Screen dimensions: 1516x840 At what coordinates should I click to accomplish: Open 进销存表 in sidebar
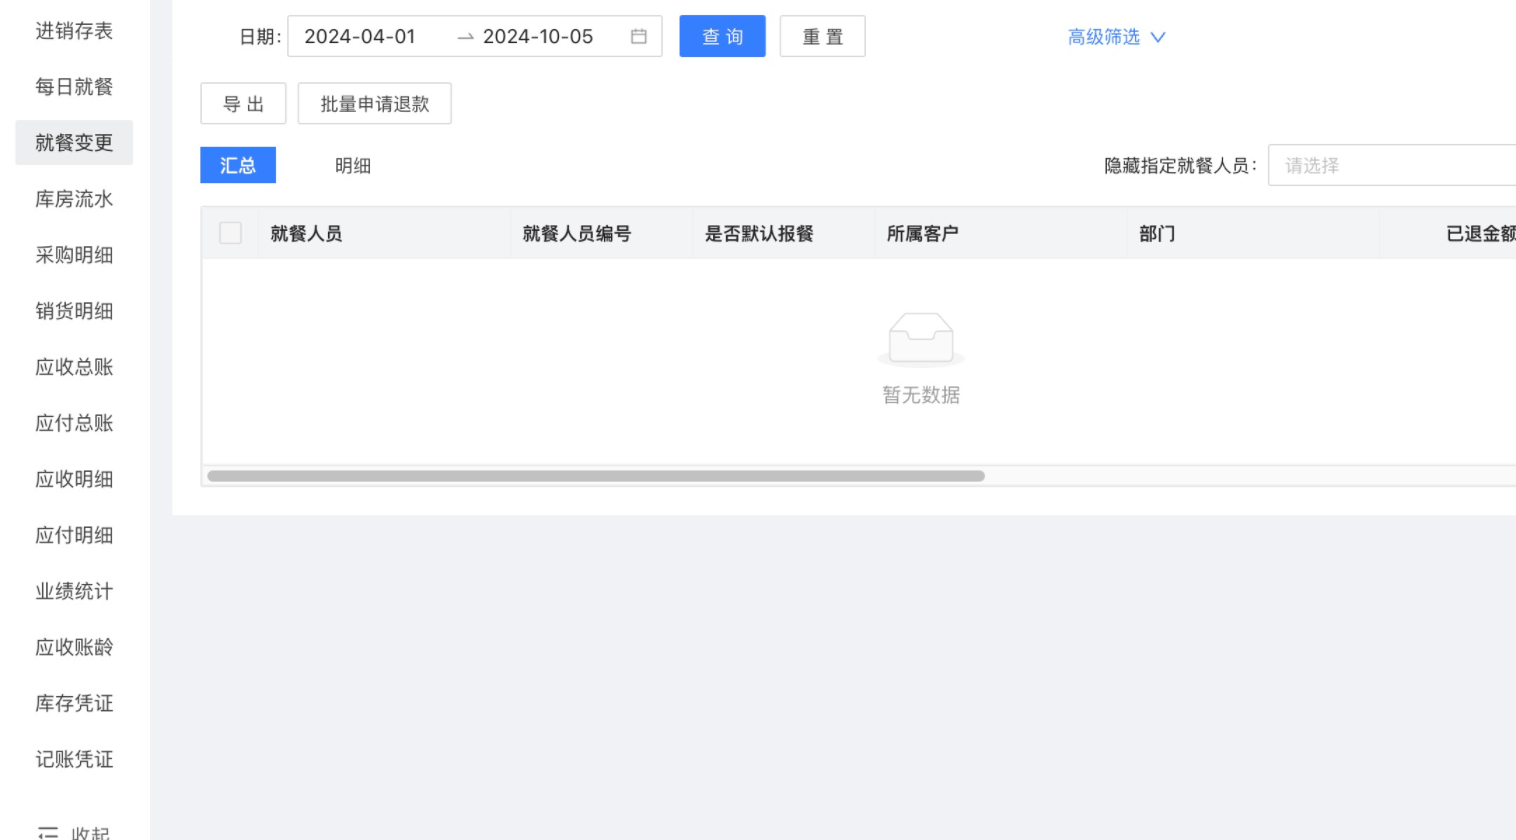point(74,31)
